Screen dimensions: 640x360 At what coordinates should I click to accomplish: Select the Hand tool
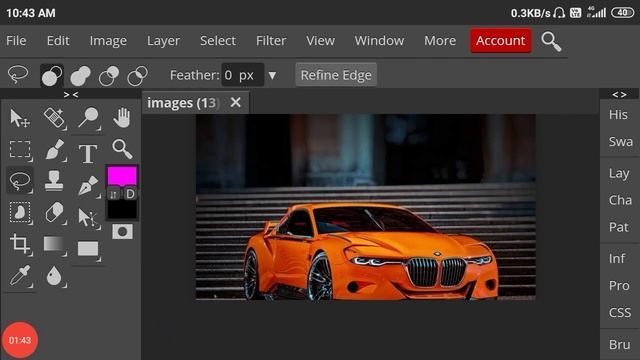tap(122, 118)
